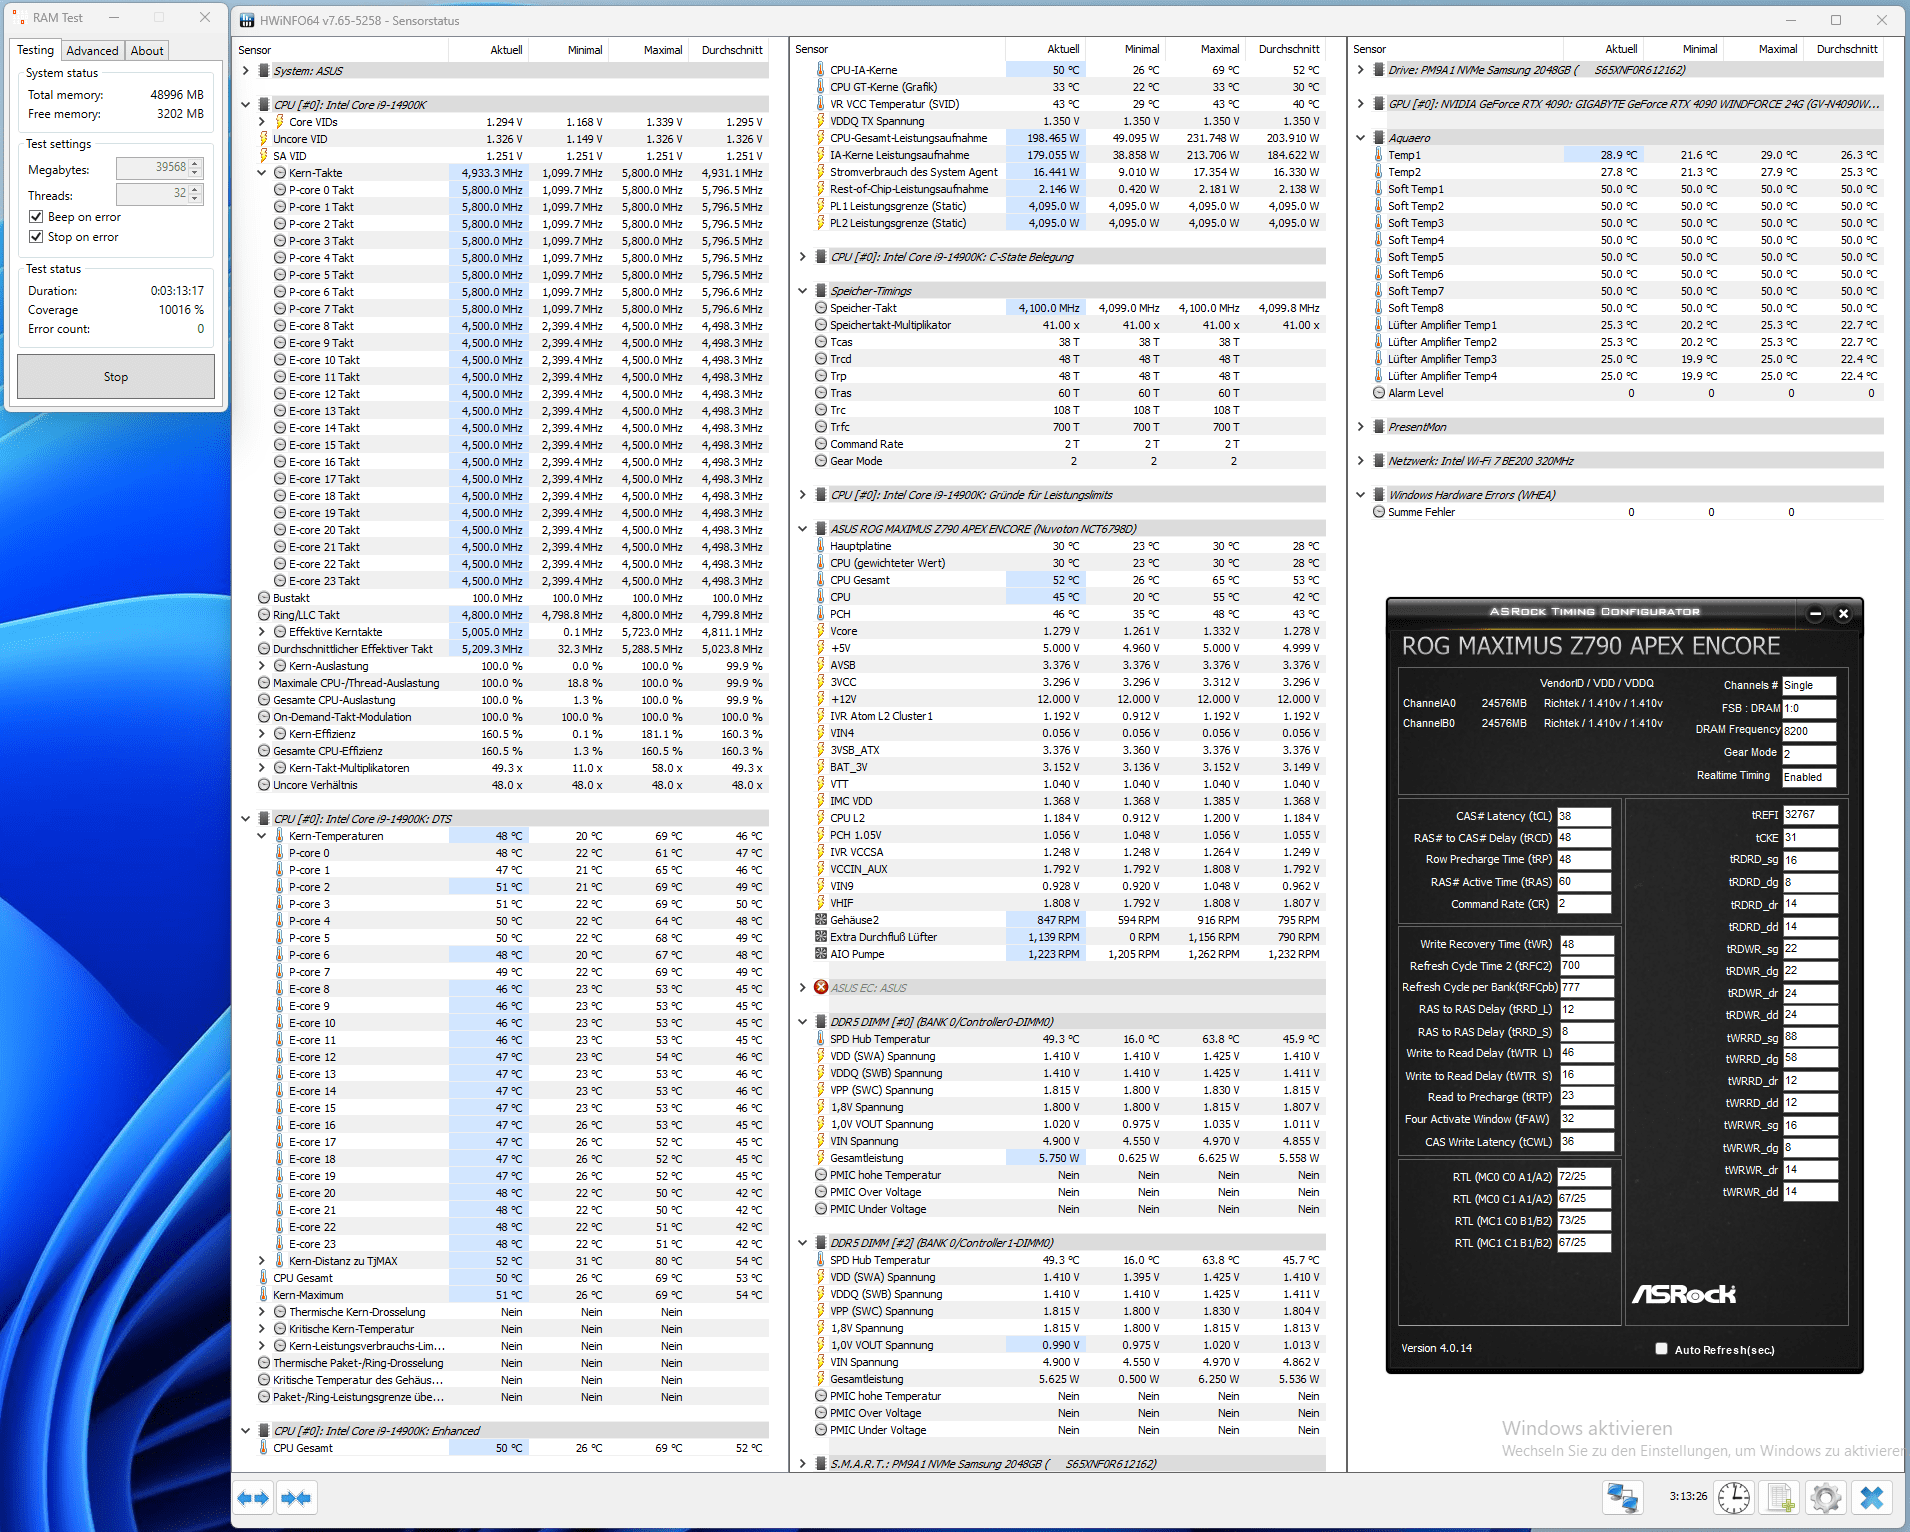Click the expand-columns arrows icon in HWiNFO
The width and height of the screenshot is (1910, 1532).
pos(254,1498)
